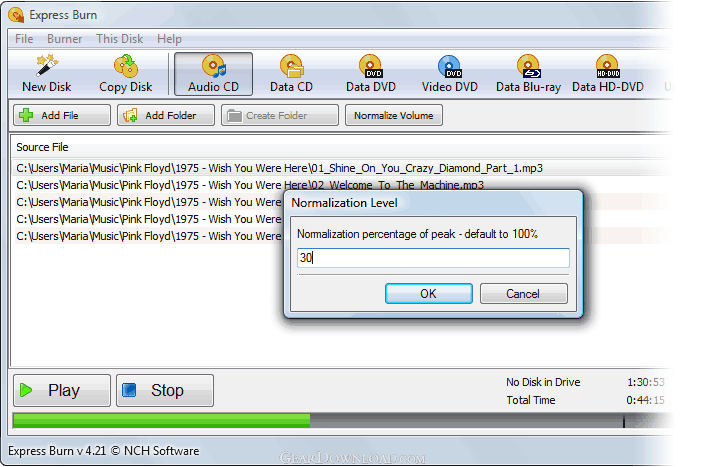Image resolution: width=706 pixels, height=467 pixels.
Task: Open the File menu
Action: click(x=24, y=39)
